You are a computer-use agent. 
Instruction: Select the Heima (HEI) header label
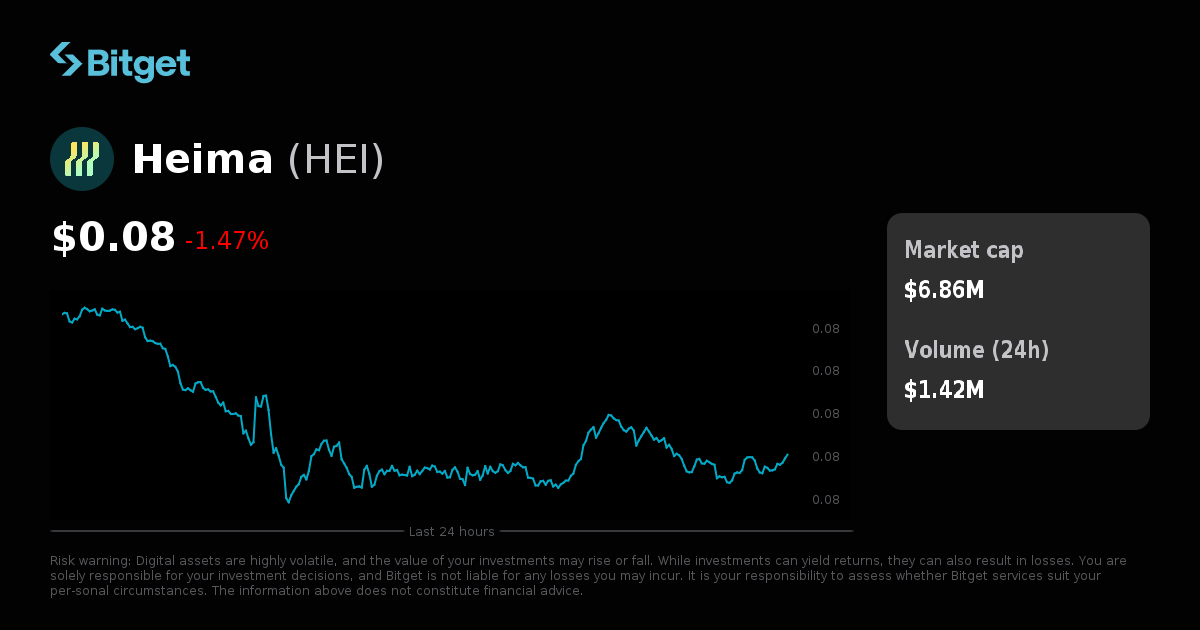click(x=258, y=159)
